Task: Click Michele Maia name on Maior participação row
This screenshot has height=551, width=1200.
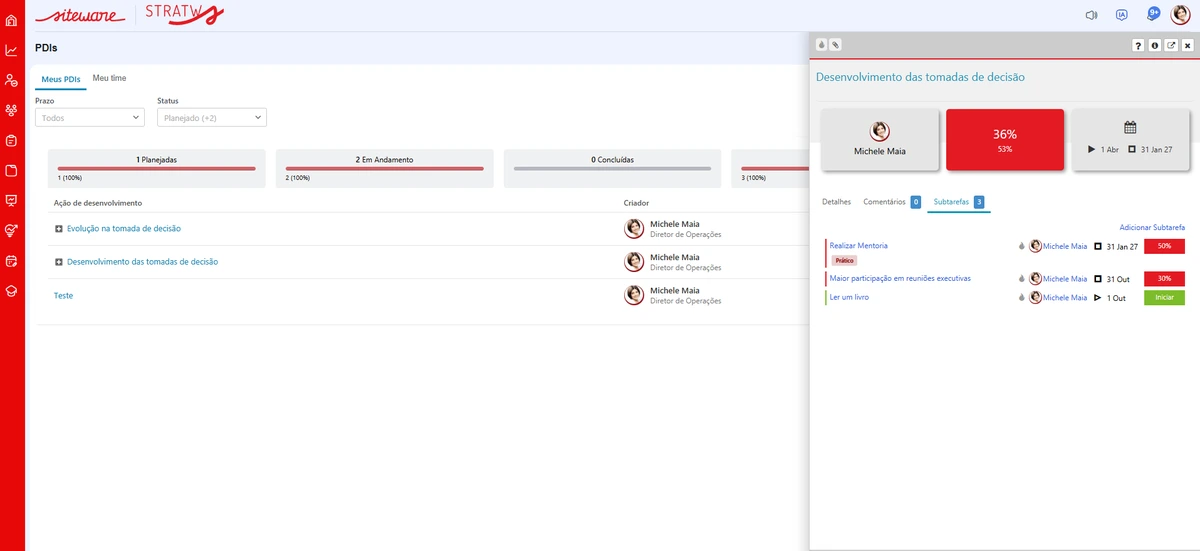Action: 1065,279
